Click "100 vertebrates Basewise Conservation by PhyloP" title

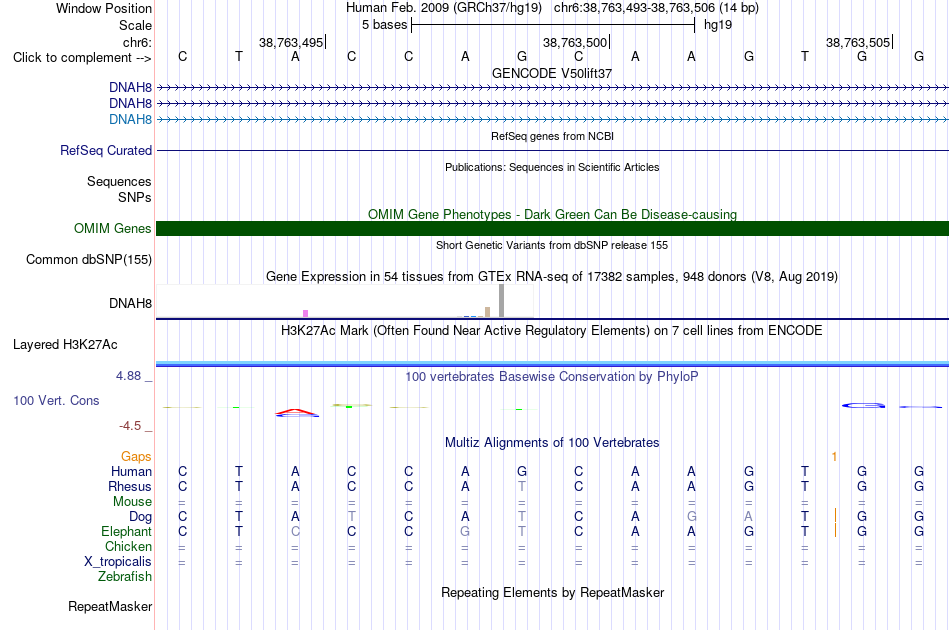(551, 376)
